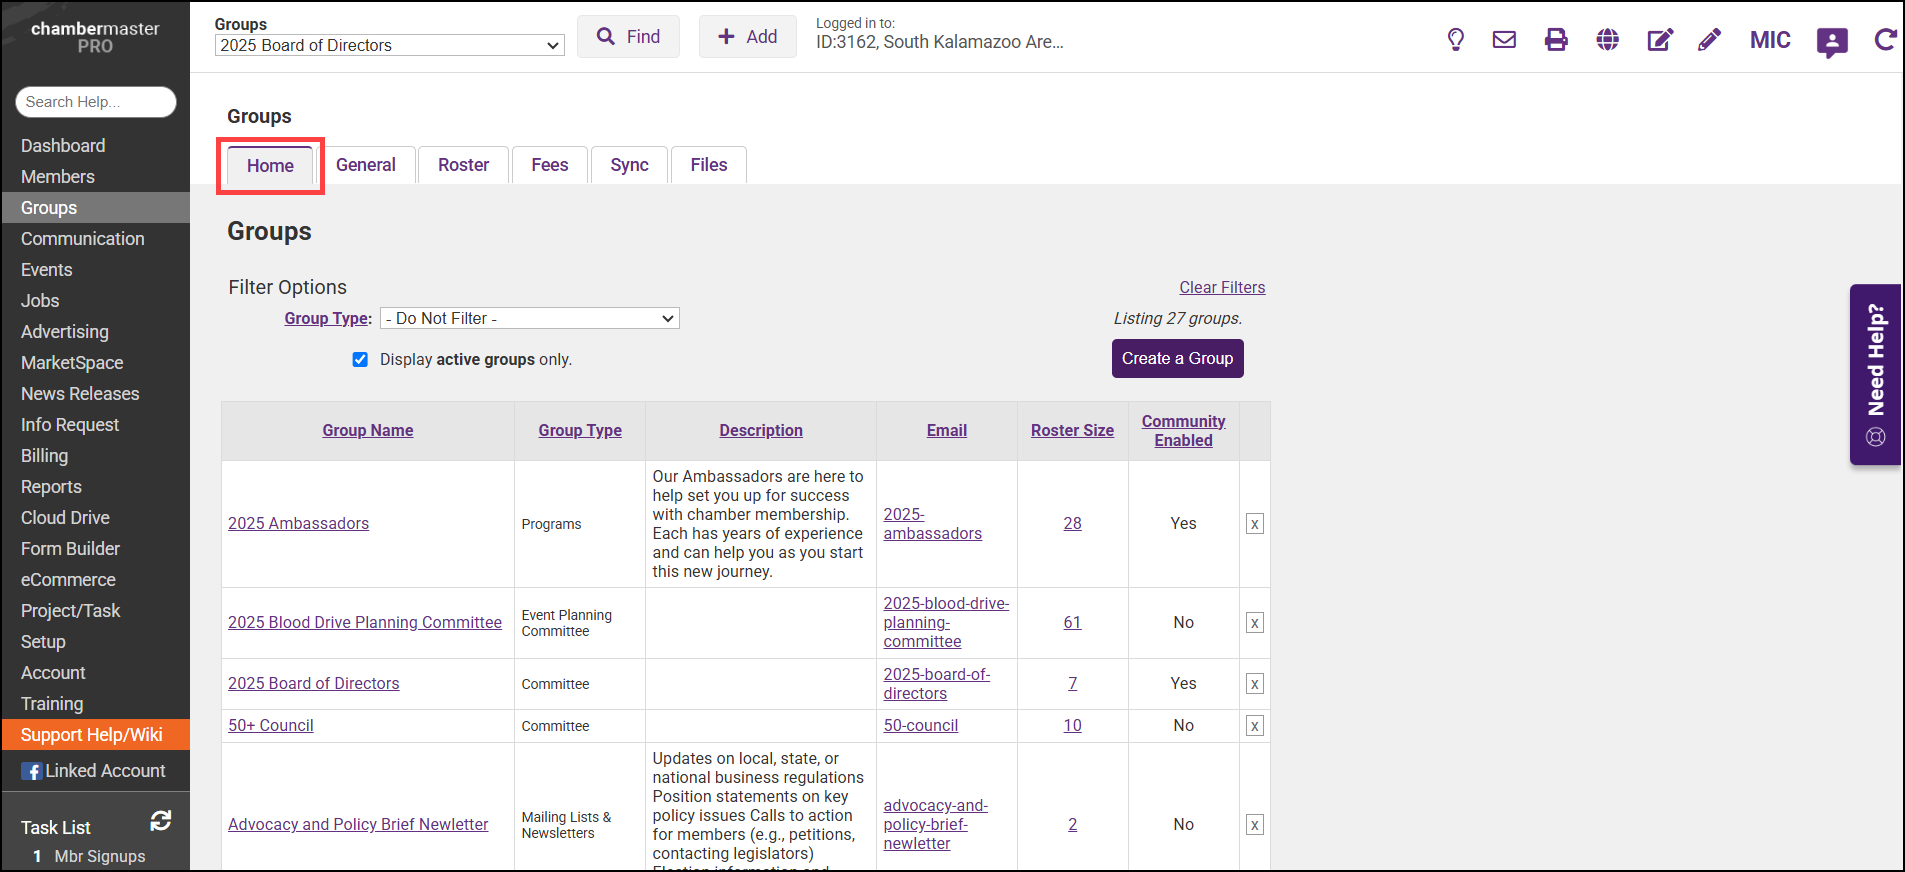
Task: Refresh the Task List
Action: [161, 821]
